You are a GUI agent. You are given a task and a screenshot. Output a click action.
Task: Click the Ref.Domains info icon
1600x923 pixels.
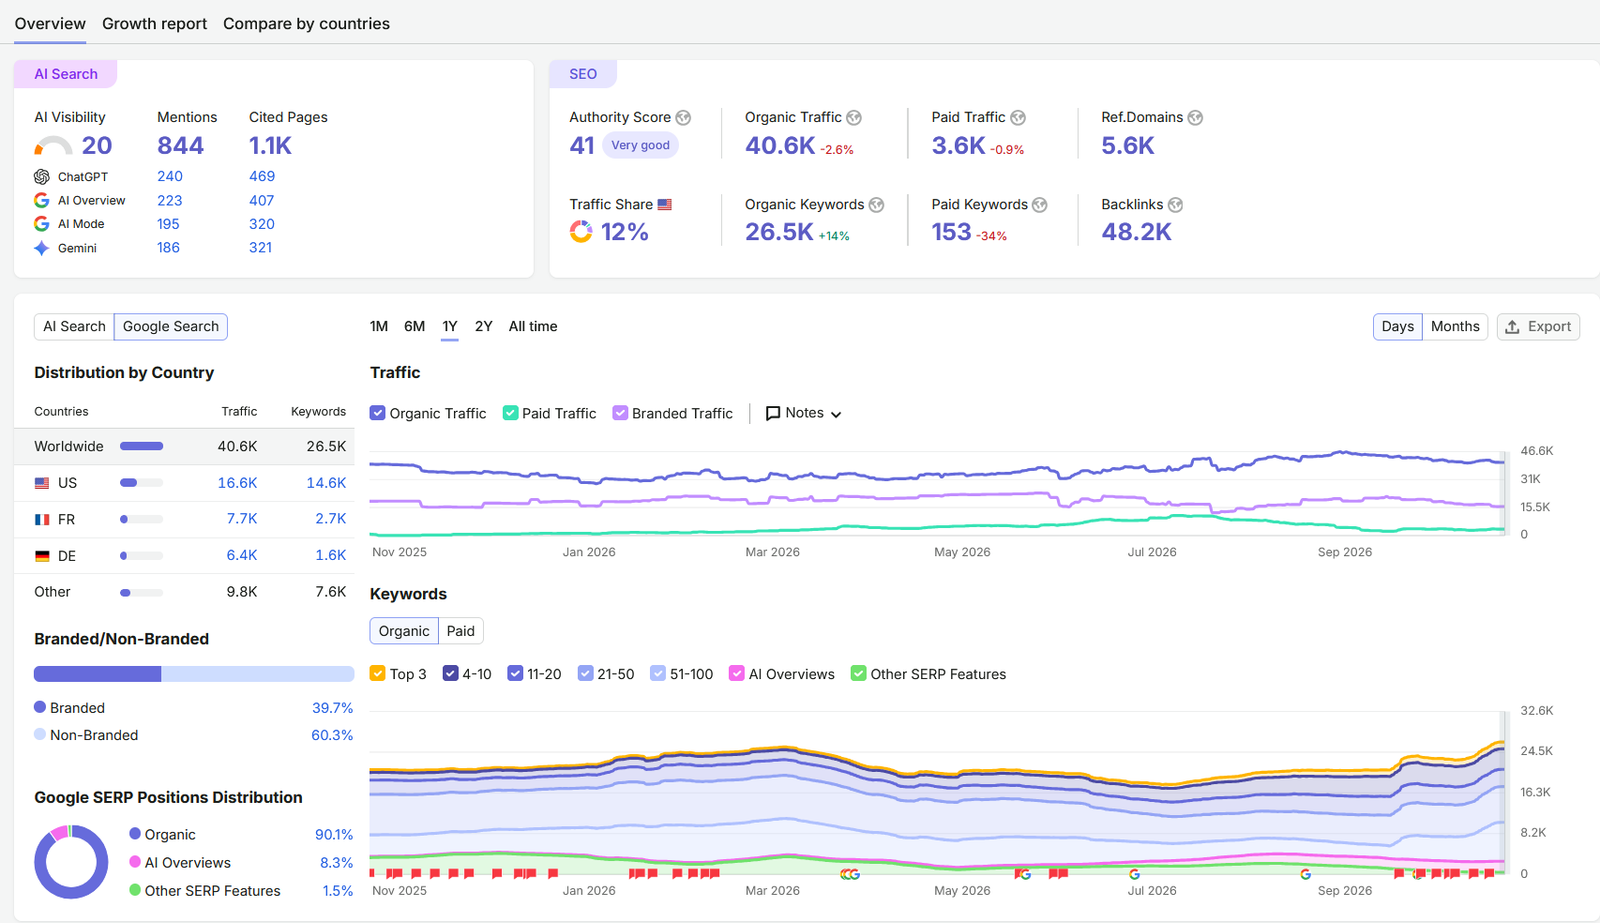(1195, 117)
